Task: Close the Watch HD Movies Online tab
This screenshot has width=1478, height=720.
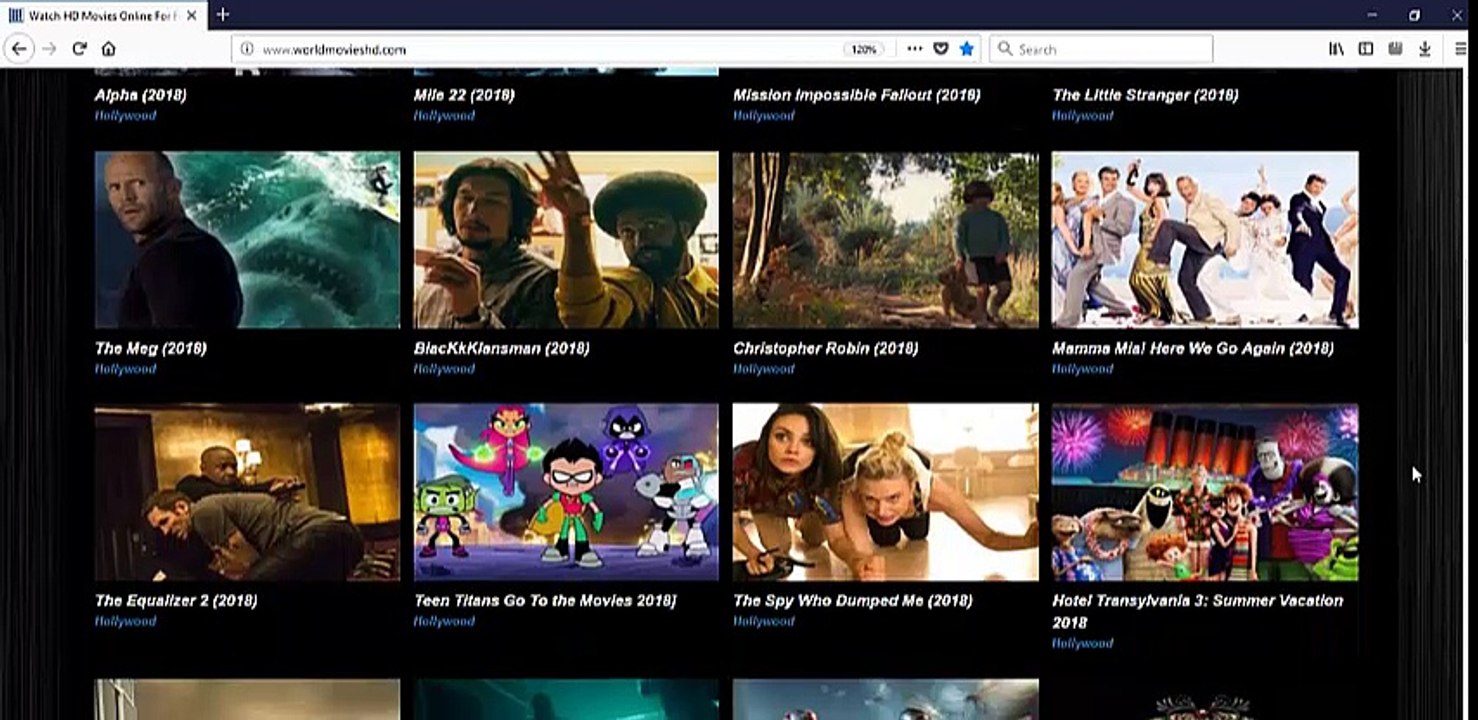Action: [192, 16]
